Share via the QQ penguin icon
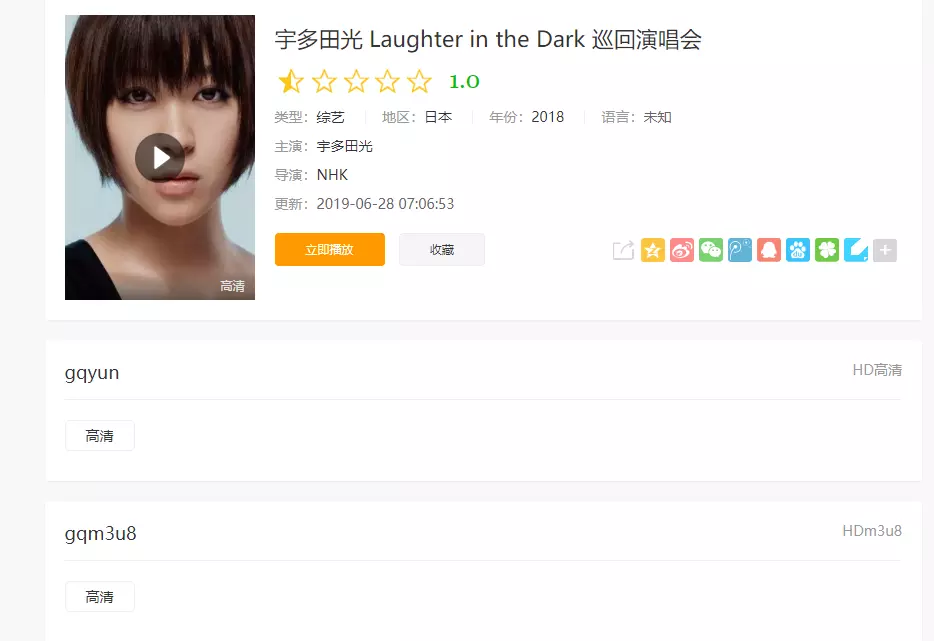Screen dimensions: 934x641 click(769, 250)
